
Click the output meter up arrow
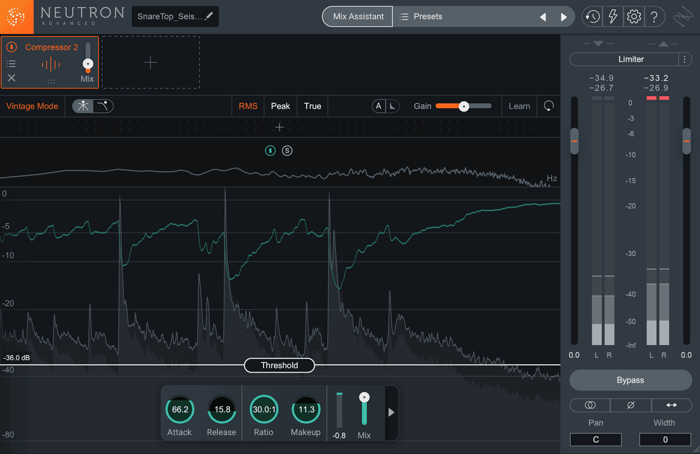[x=663, y=44]
